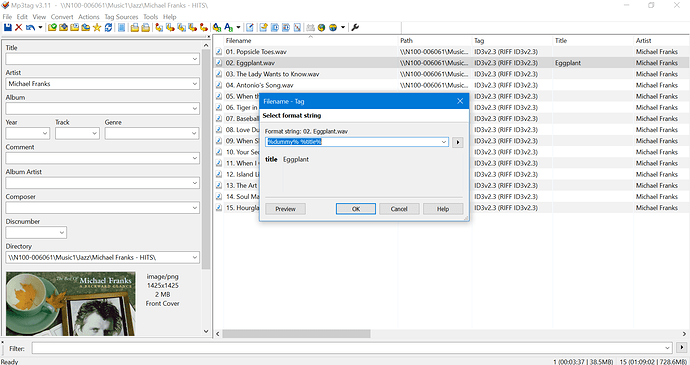Click the Eggplant title cell in file list

pos(568,63)
